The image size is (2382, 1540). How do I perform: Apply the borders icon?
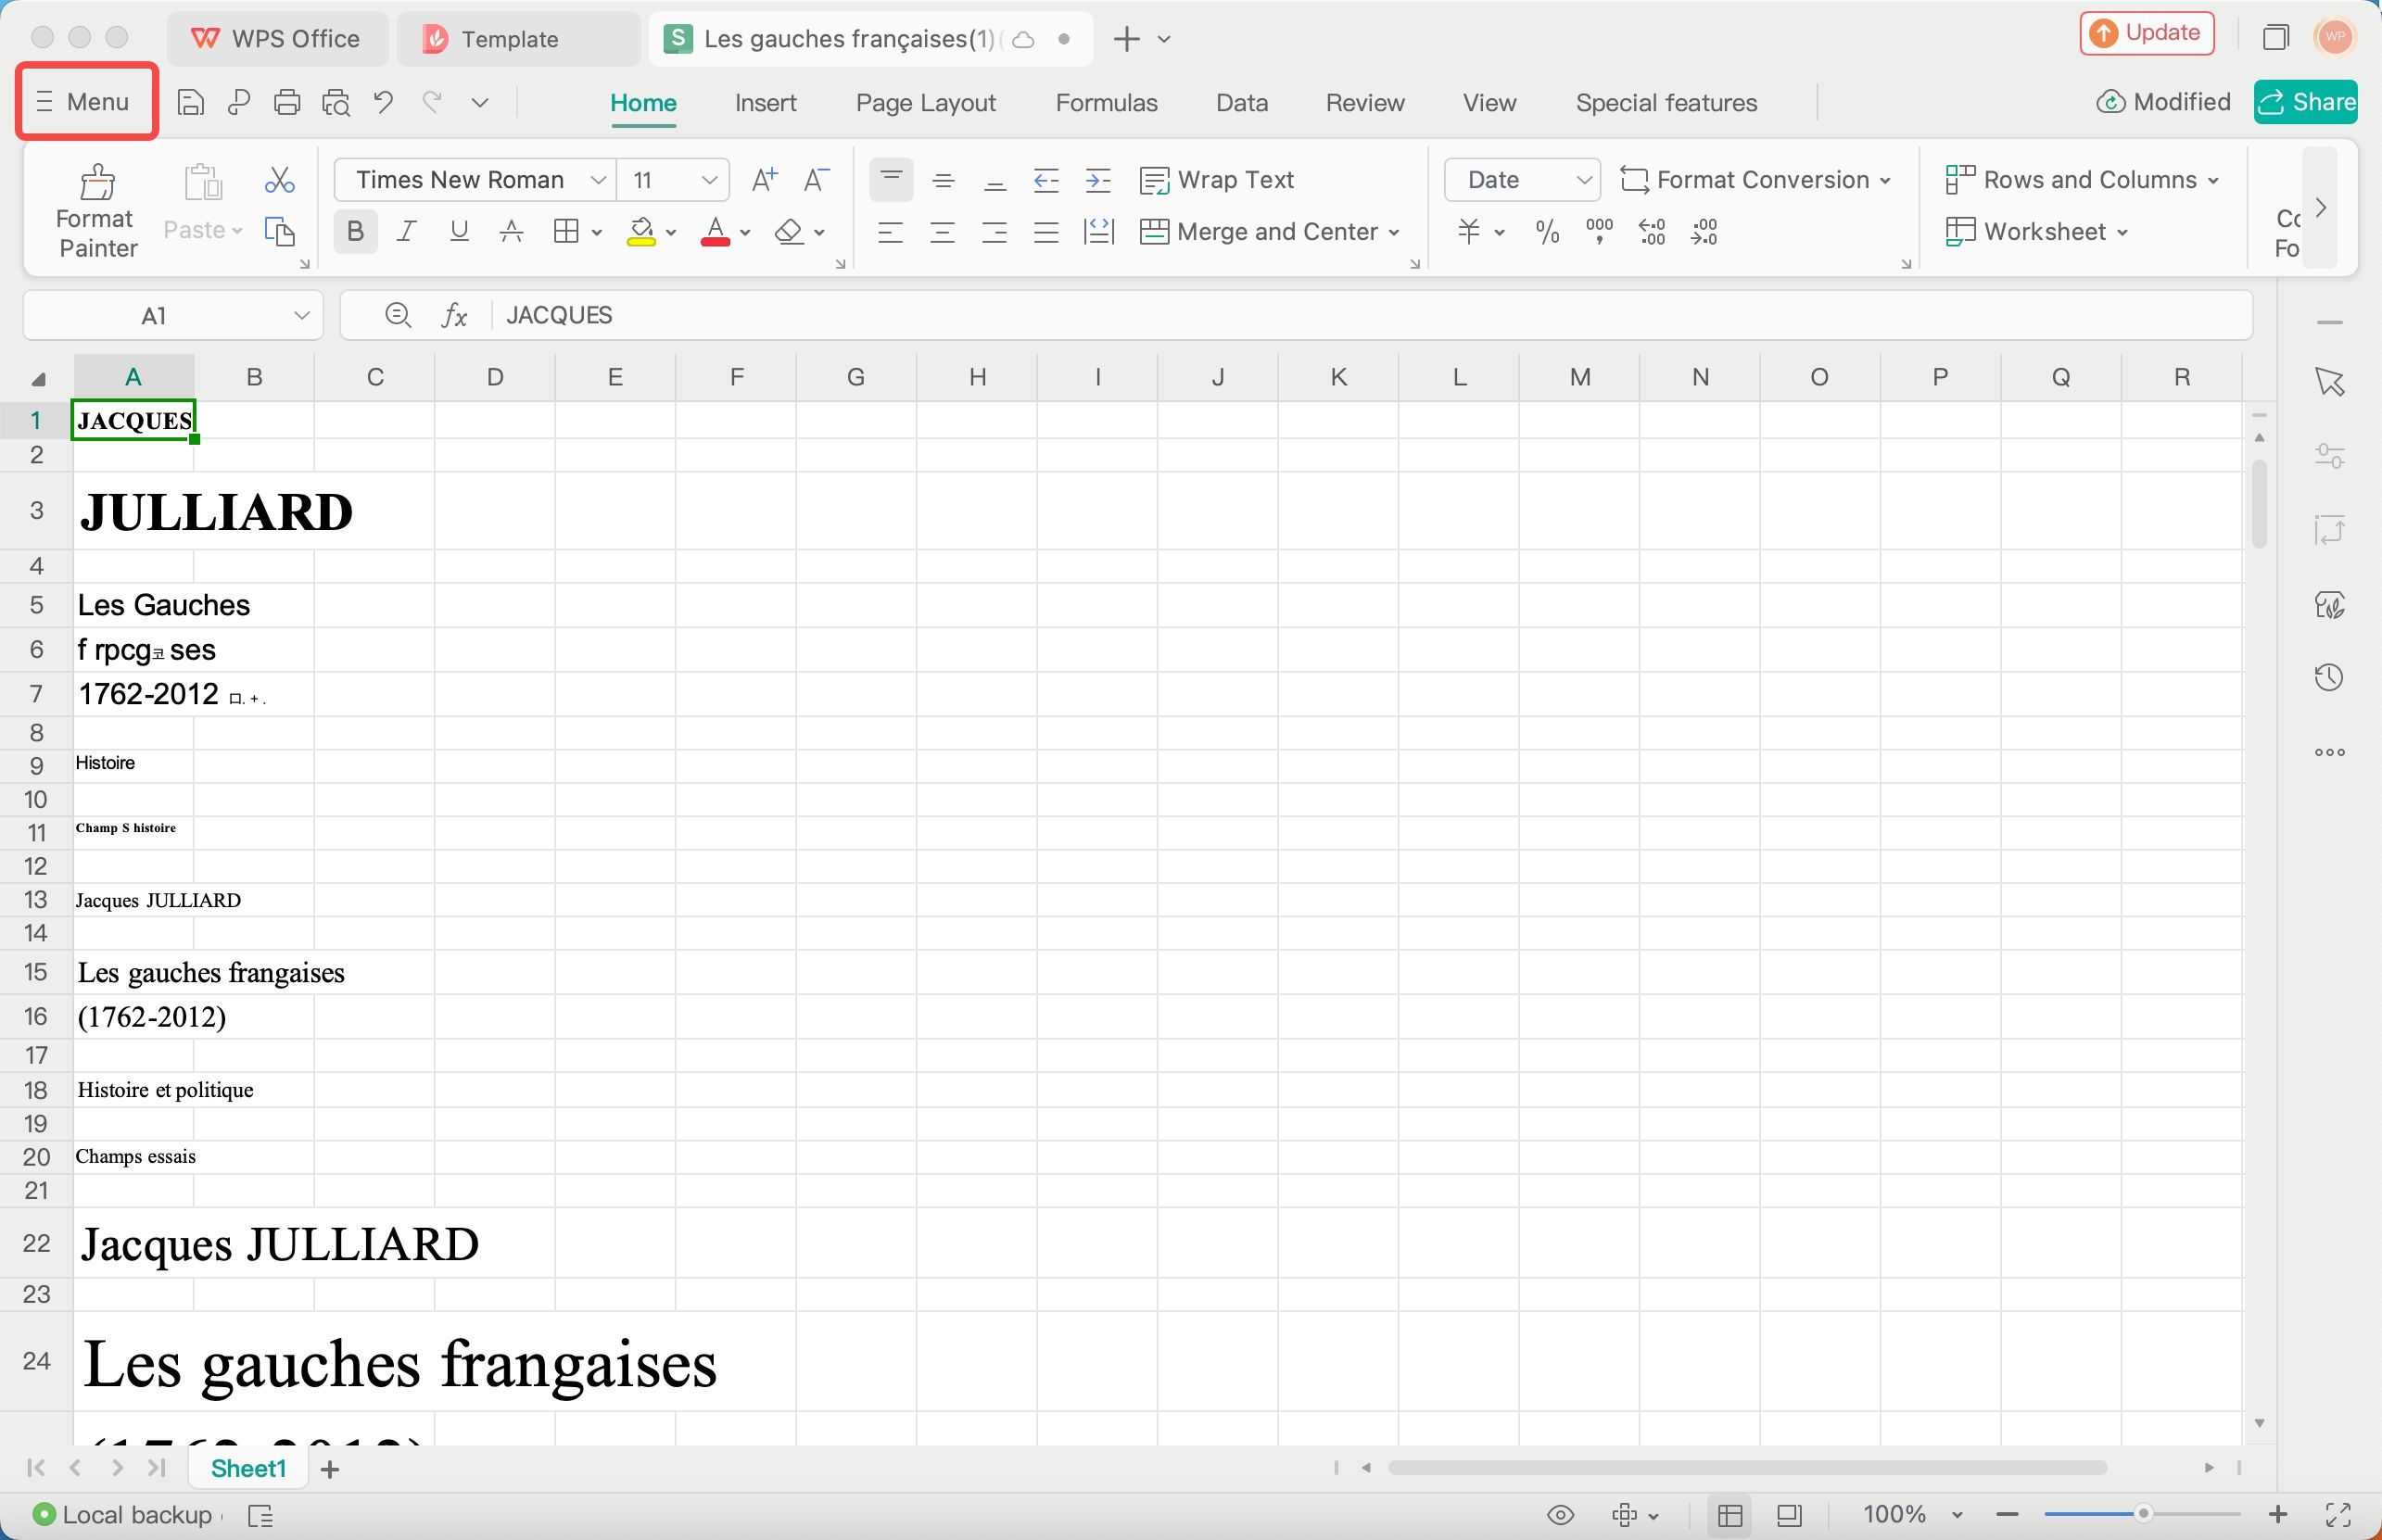click(x=566, y=232)
